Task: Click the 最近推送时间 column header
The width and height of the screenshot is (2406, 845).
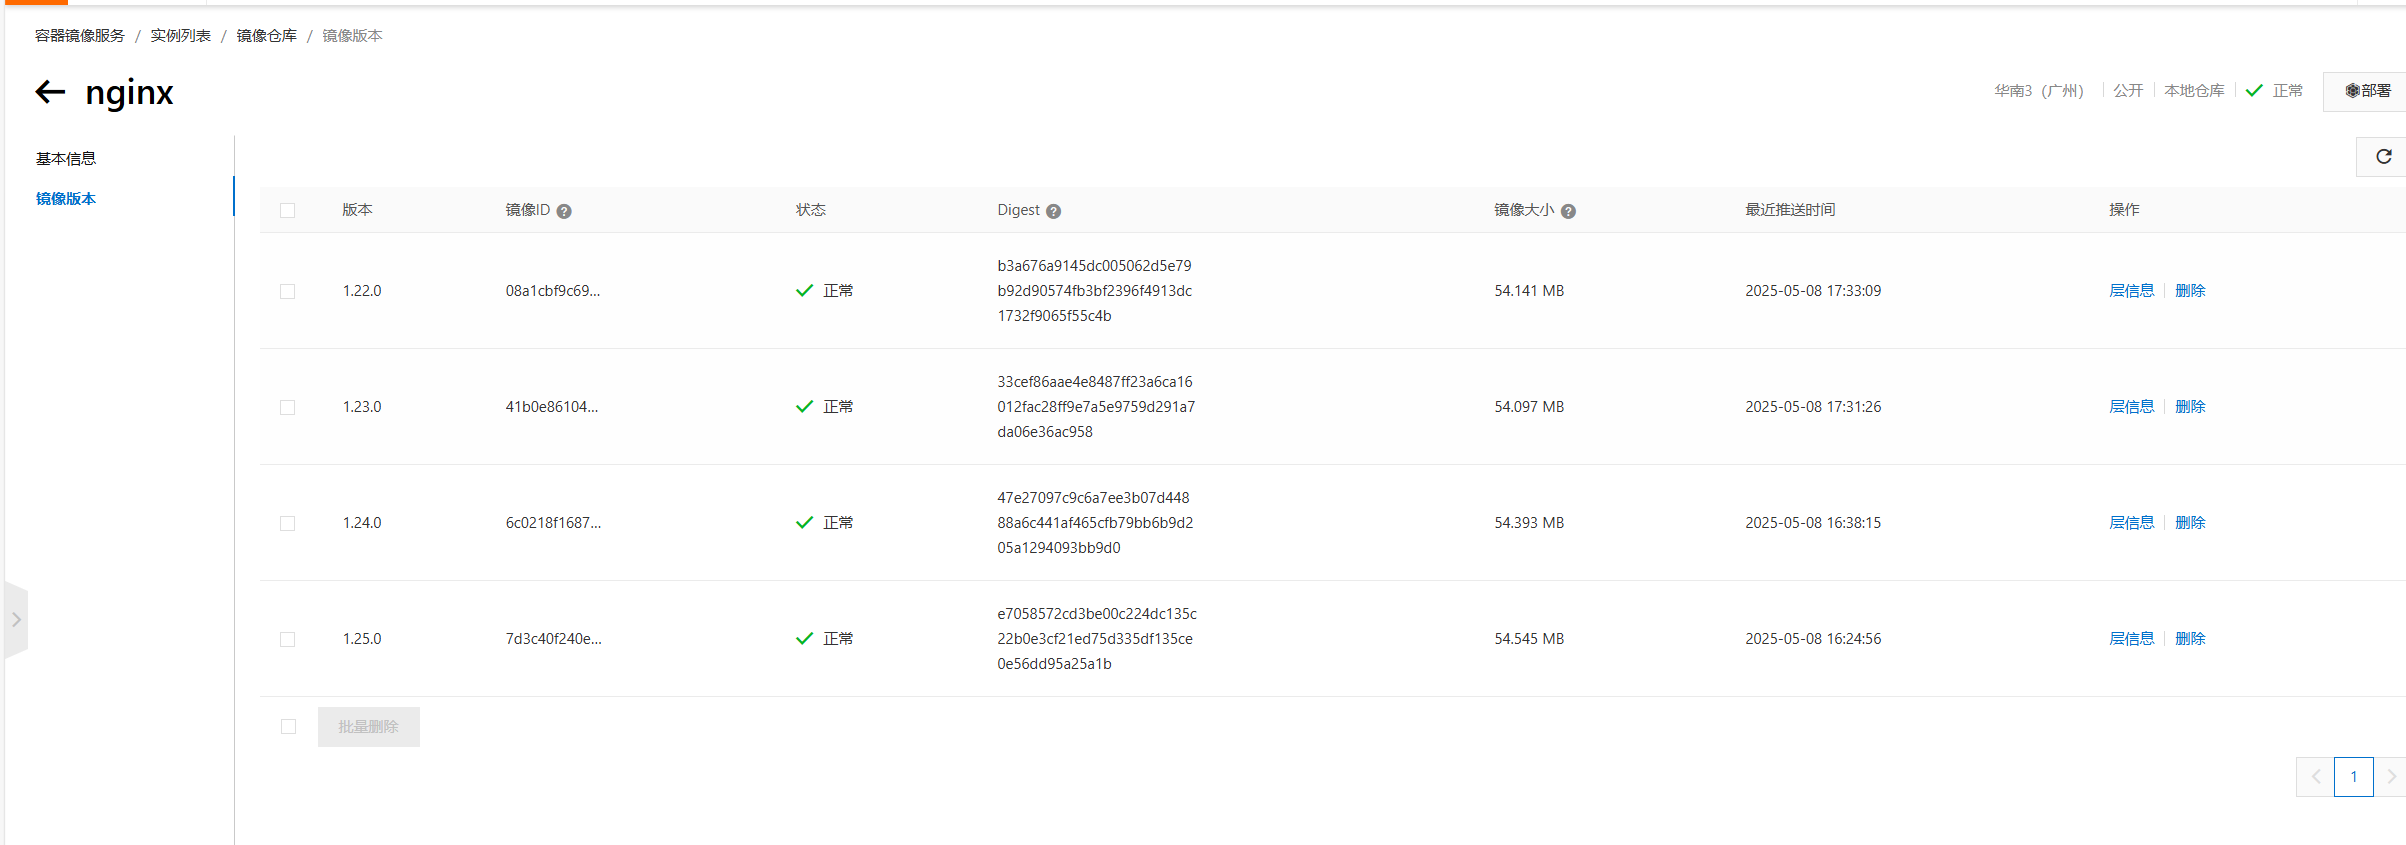Action: (1790, 210)
